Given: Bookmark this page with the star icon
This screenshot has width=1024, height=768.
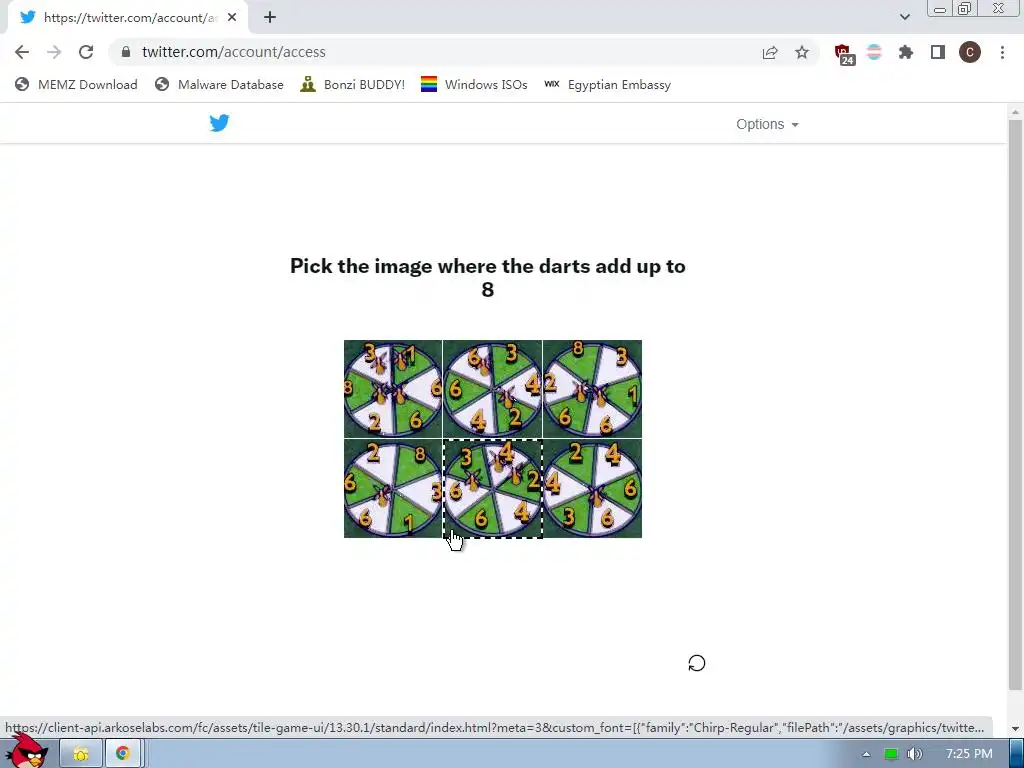Looking at the screenshot, I should [802, 52].
